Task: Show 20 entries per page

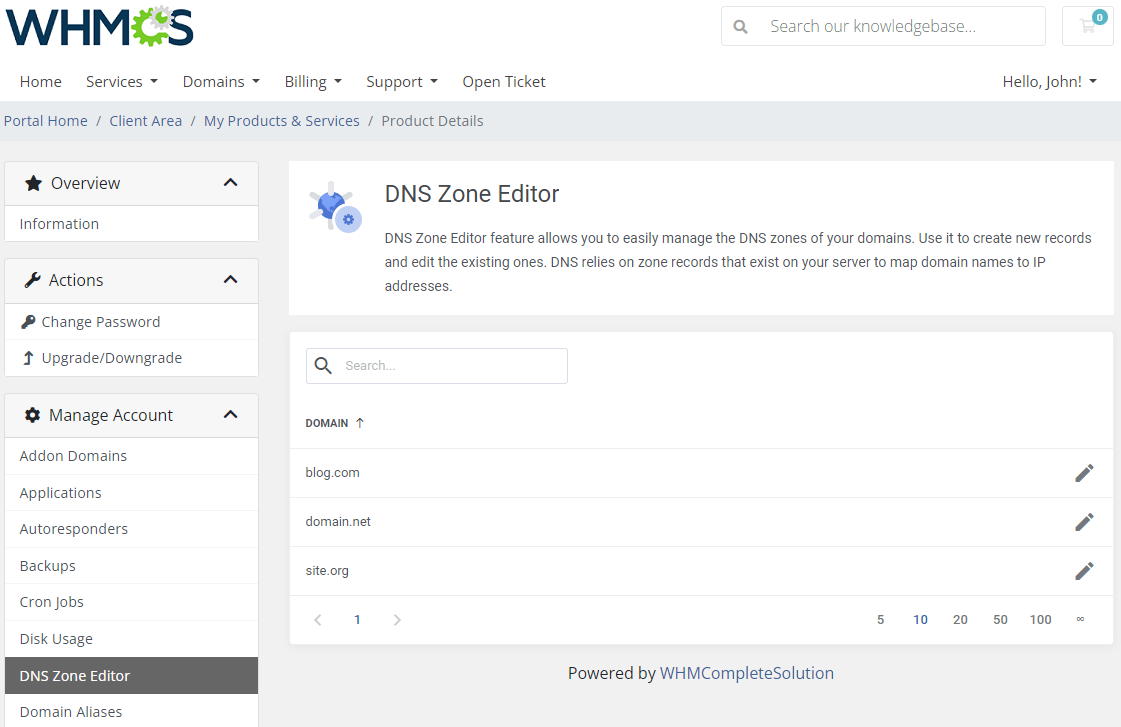Action: [x=960, y=620]
